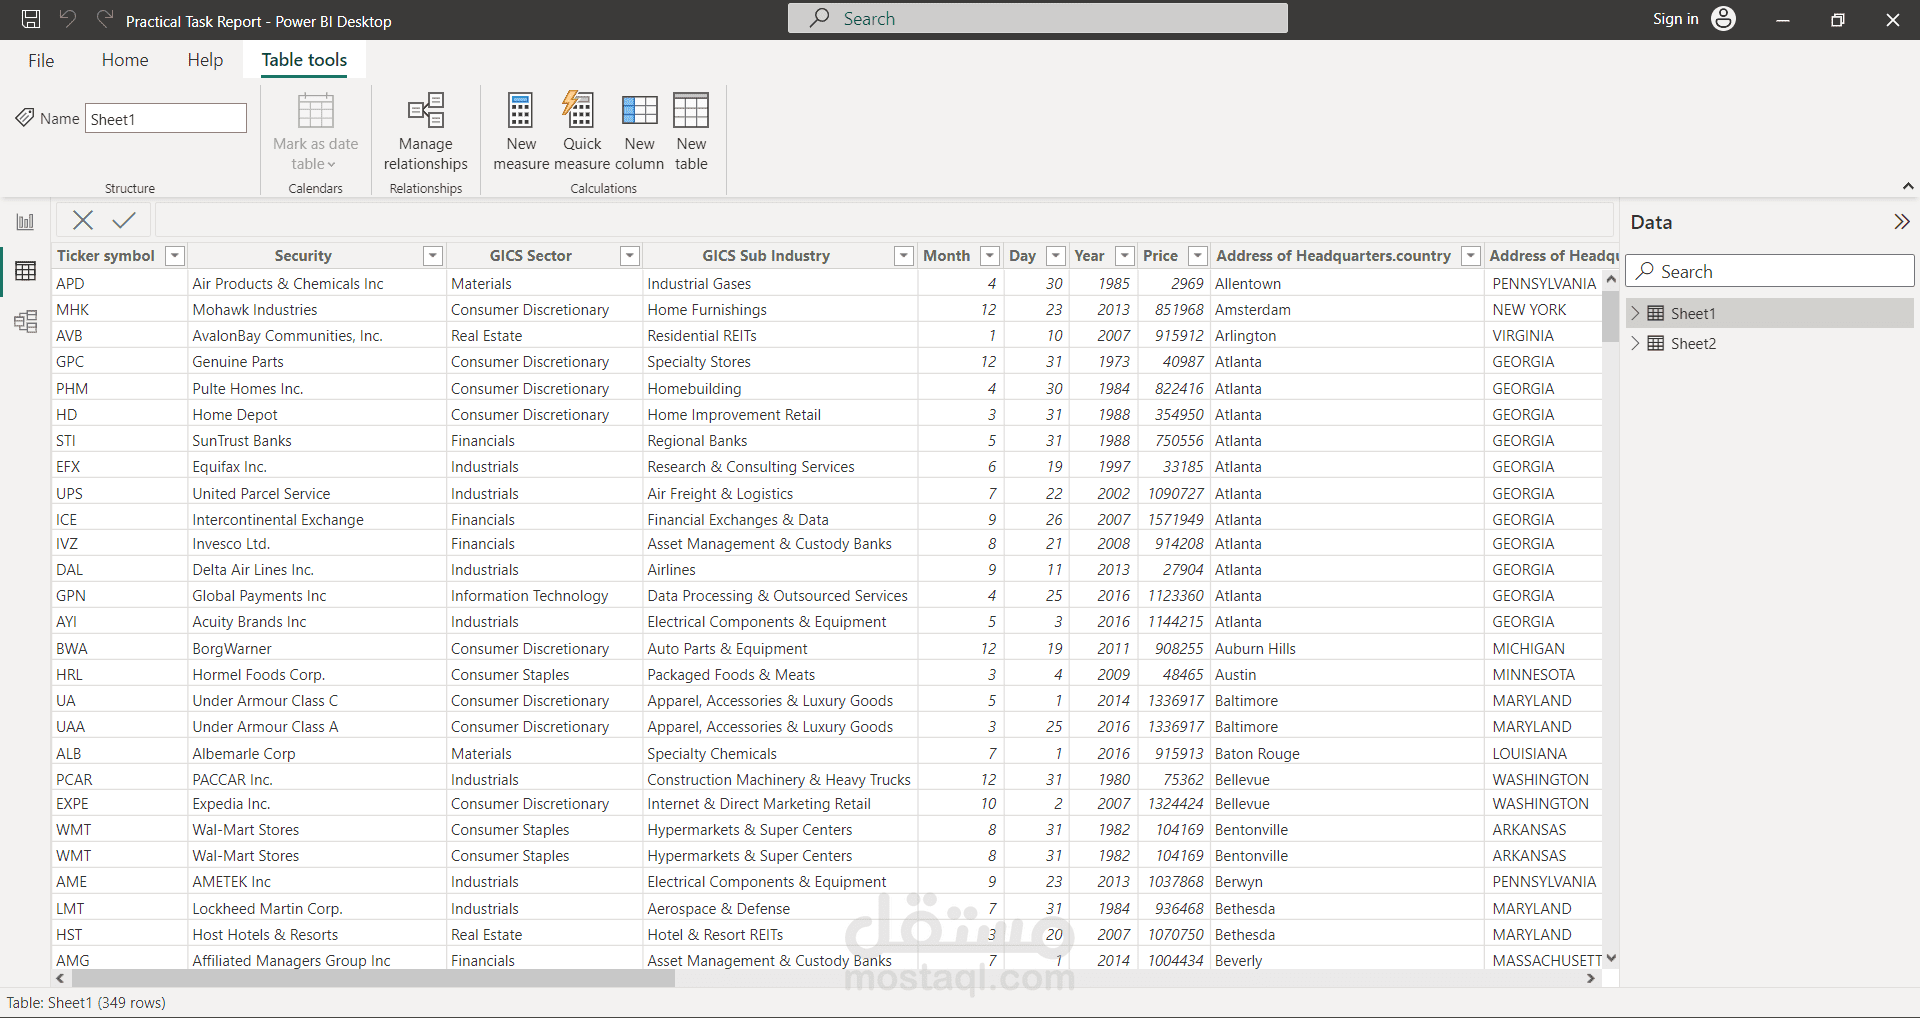Screen dimensions: 1920x1018
Task: Click the horizontal scrollbar thumb
Action: click(x=371, y=979)
